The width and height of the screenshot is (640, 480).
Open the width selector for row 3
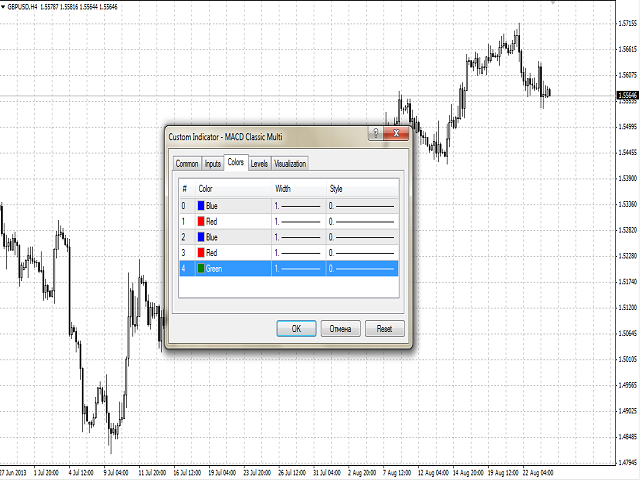(x=299, y=253)
